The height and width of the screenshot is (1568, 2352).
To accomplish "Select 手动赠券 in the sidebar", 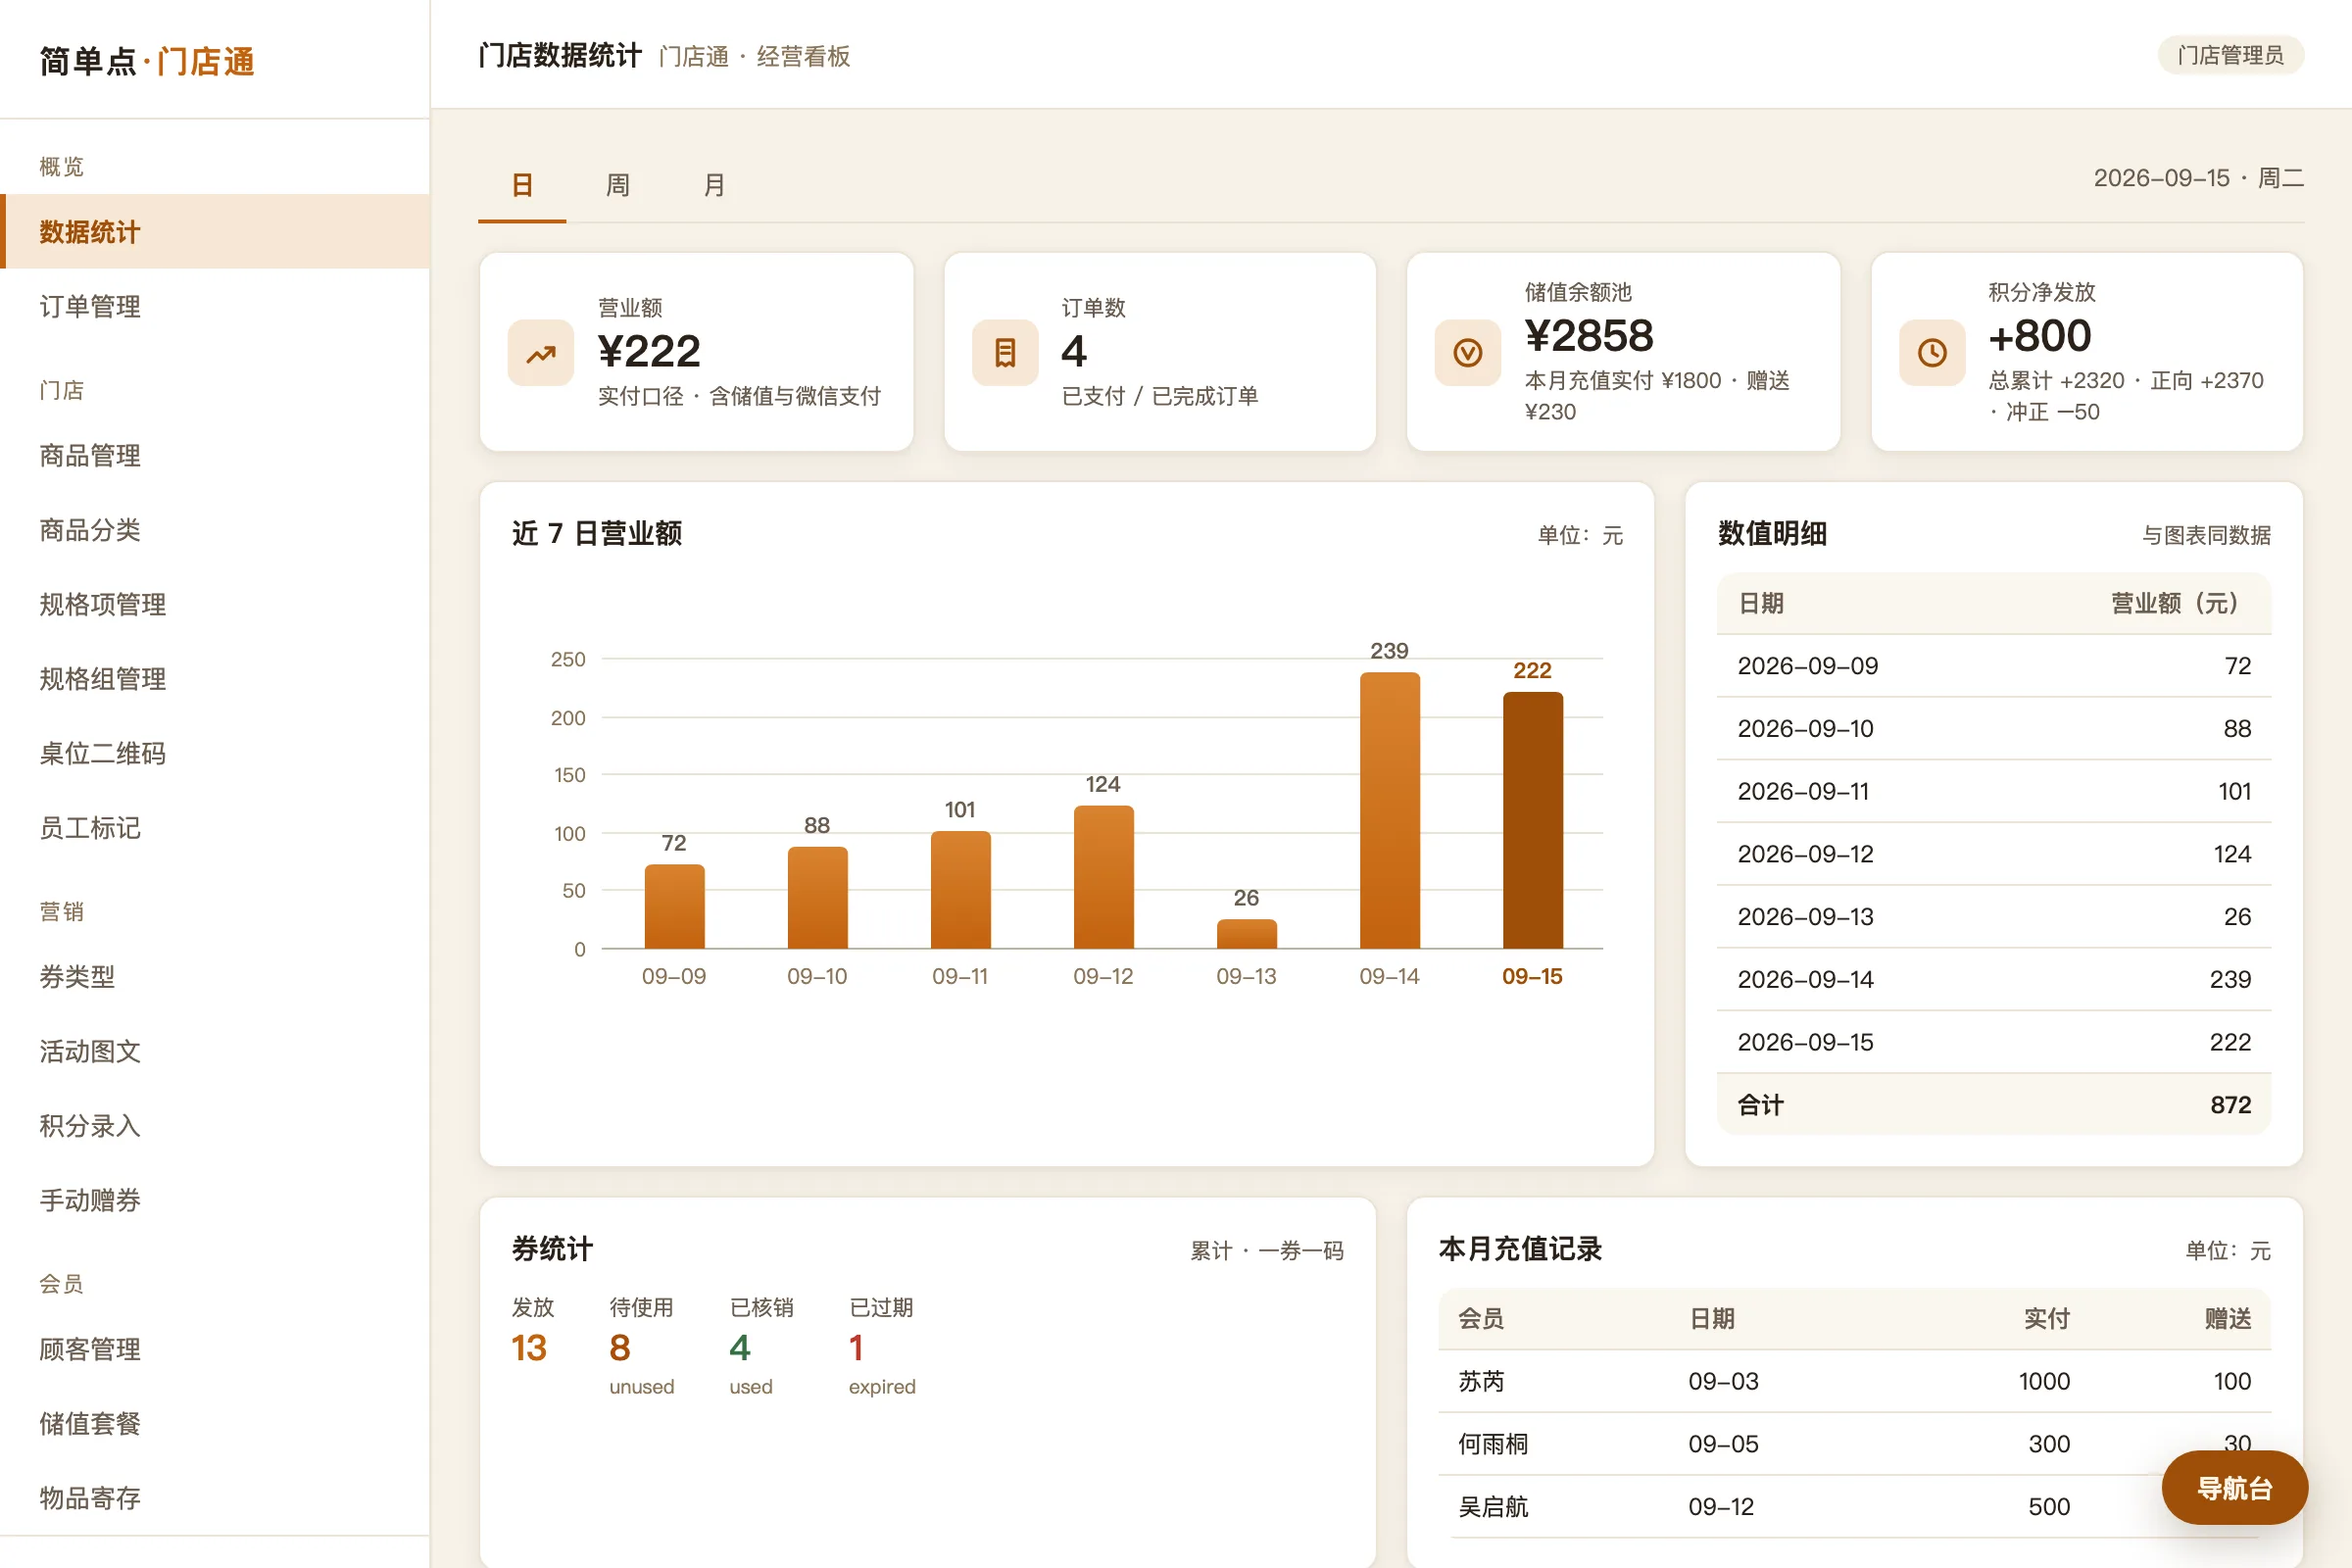I will 215,1200.
